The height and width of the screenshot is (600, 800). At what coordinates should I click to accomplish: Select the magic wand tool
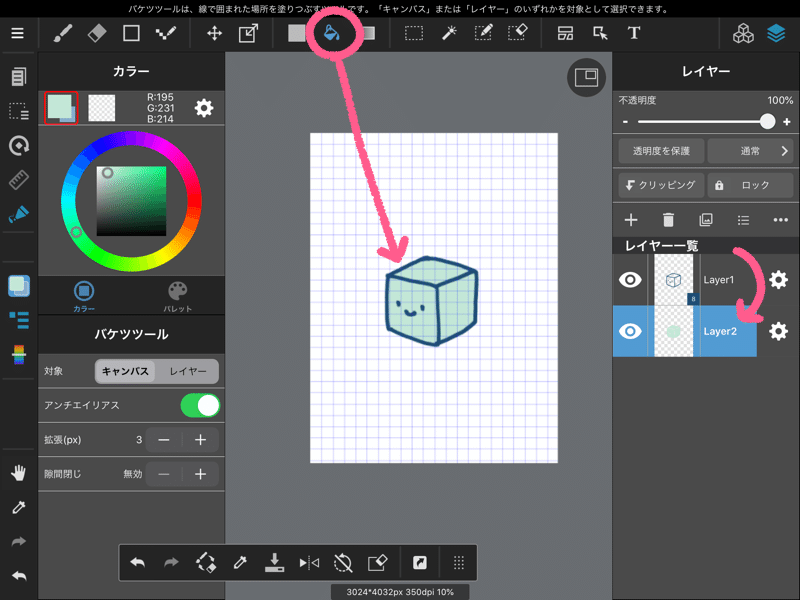click(449, 34)
